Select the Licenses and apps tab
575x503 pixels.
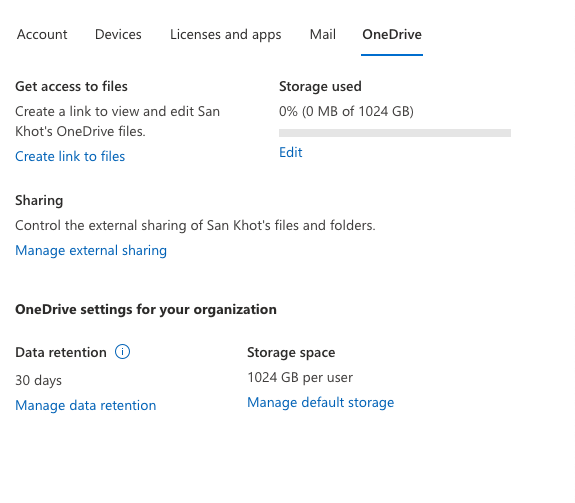(x=226, y=34)
